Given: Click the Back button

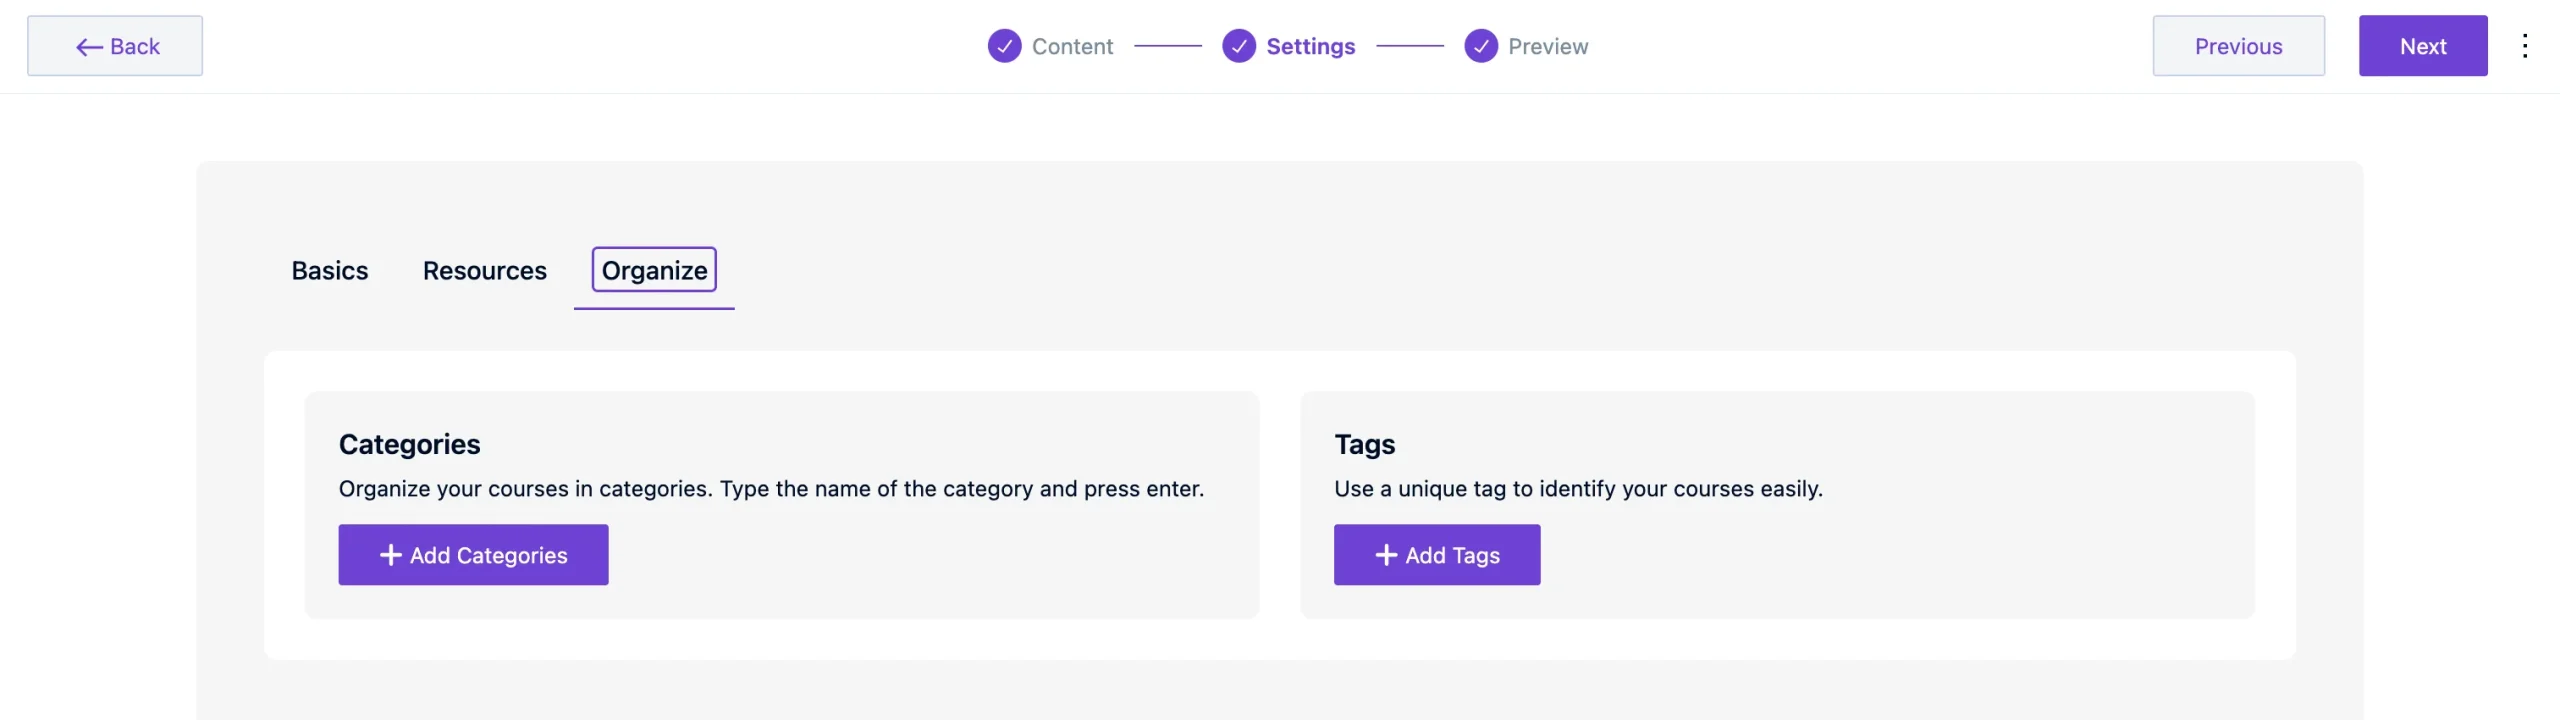Looking at the screenshot, I should (115, 45).
